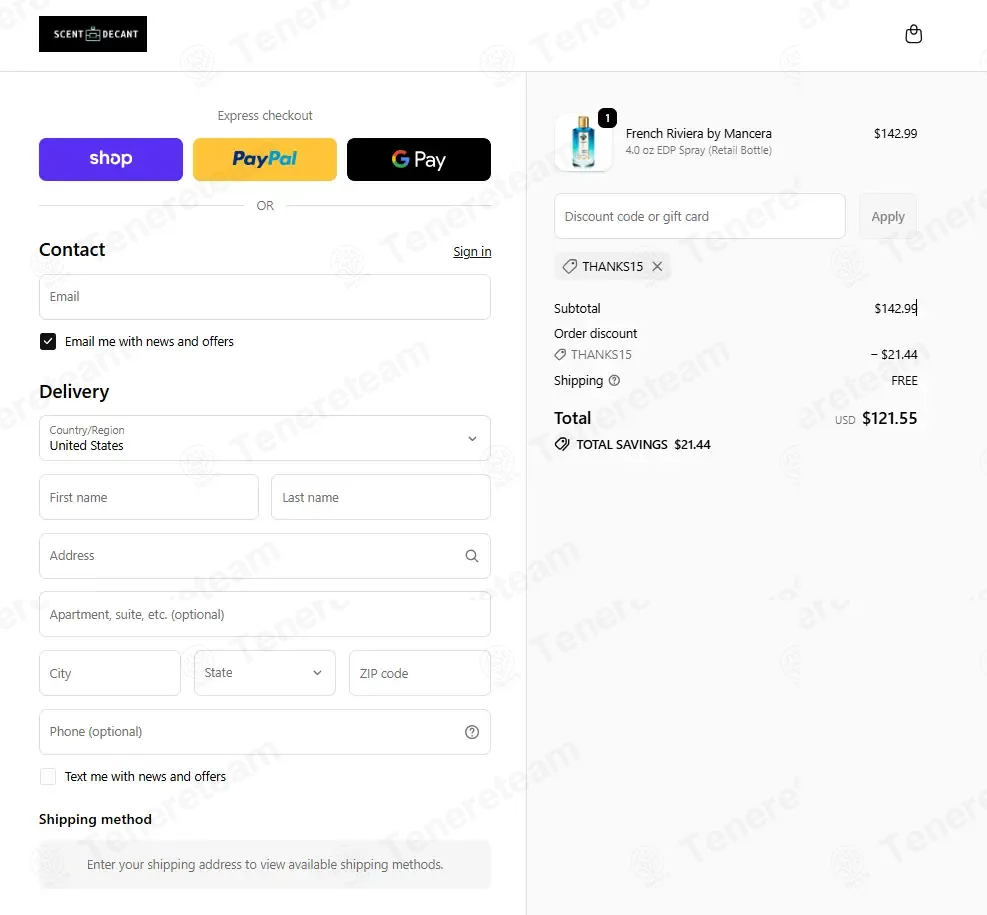This screenshot has height=915, width=987.
Task: Open the shopping bag cart icon
Action: tap(913, 34)
